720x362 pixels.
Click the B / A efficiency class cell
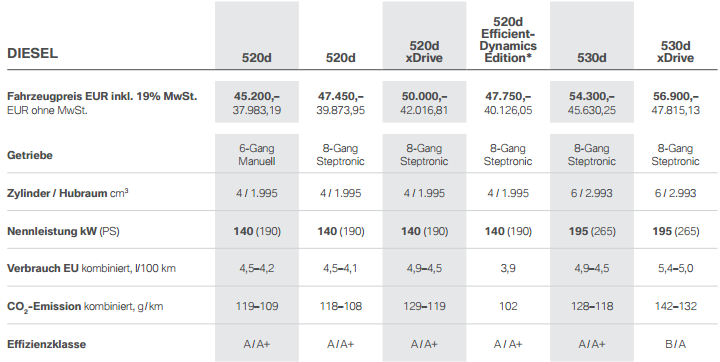click(675, 344)
